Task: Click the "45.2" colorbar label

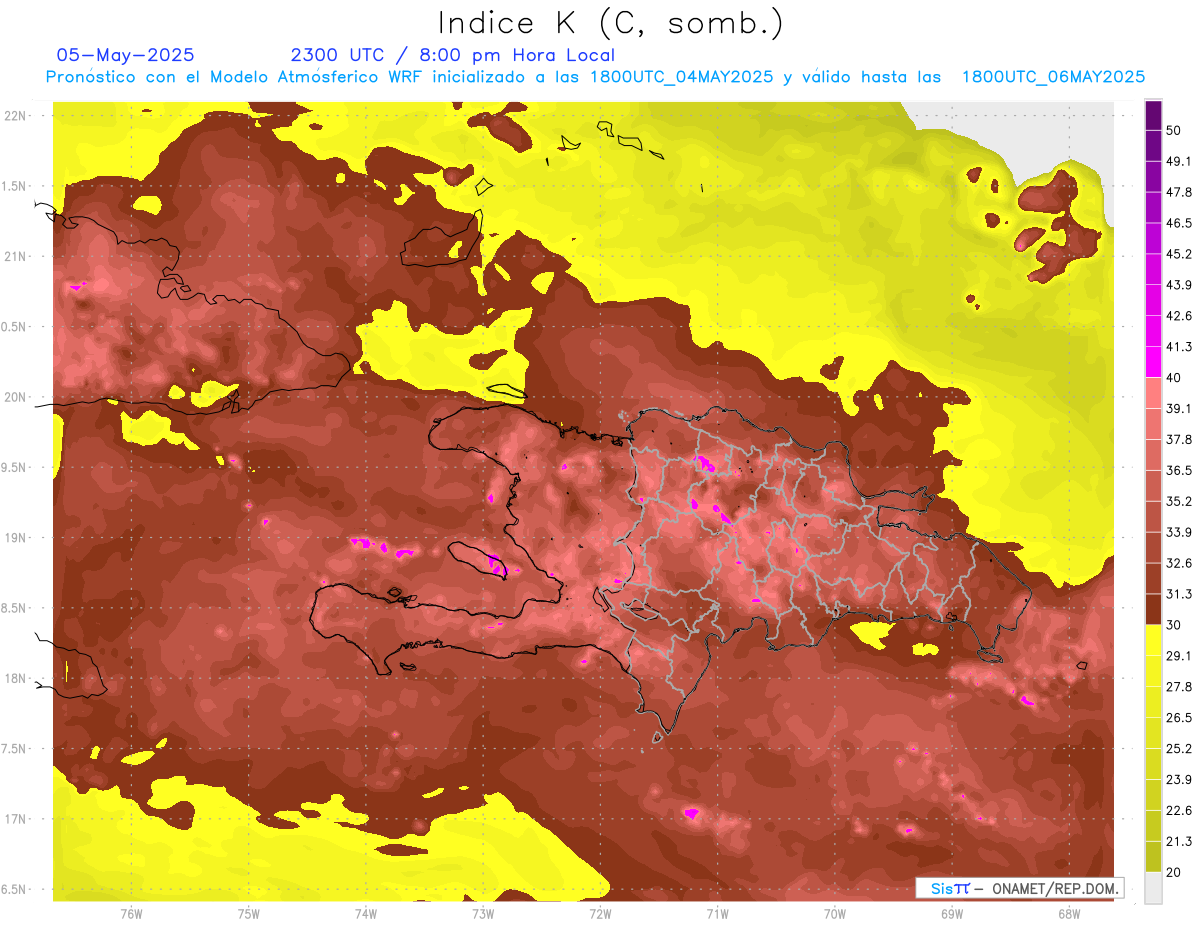Action: [1179, 254]
